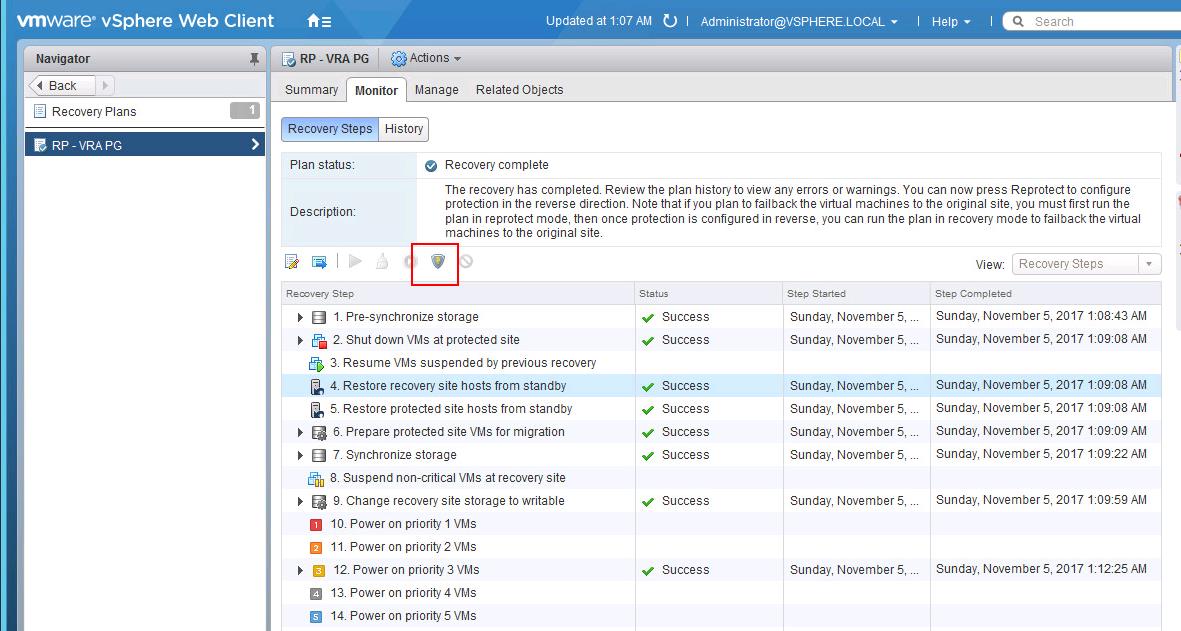Open the Actions dropdown menu
This screenshot has height=631, width=1181.
tap(426, 58)
